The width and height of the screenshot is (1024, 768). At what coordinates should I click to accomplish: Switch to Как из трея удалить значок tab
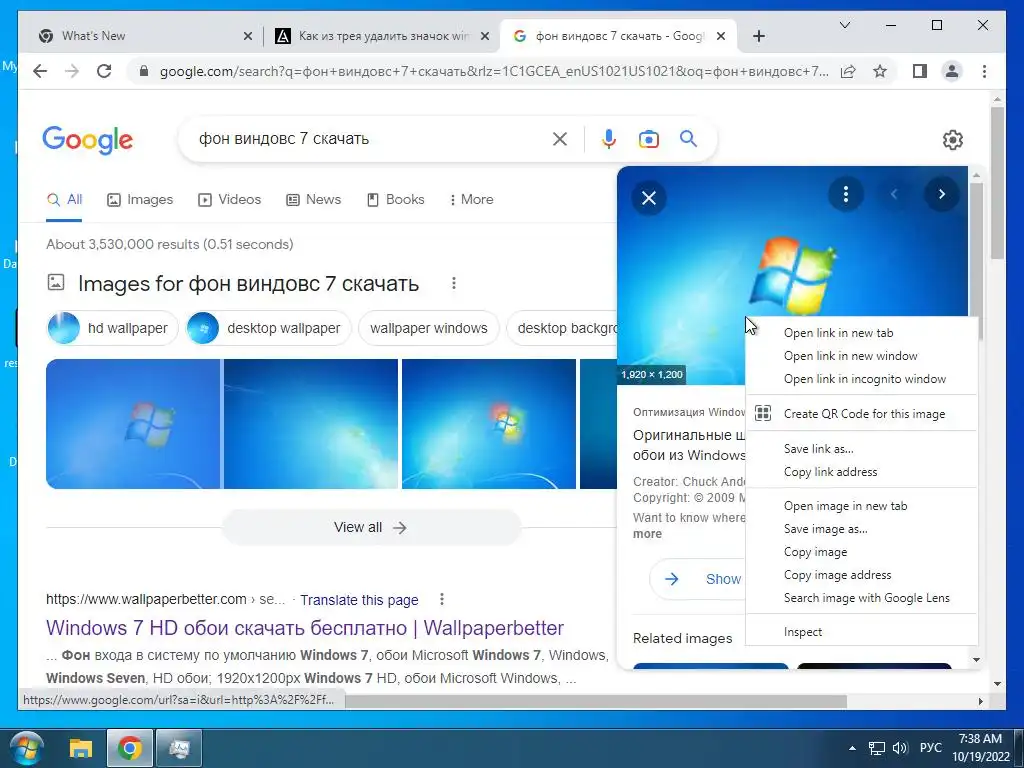pos(381,36)
